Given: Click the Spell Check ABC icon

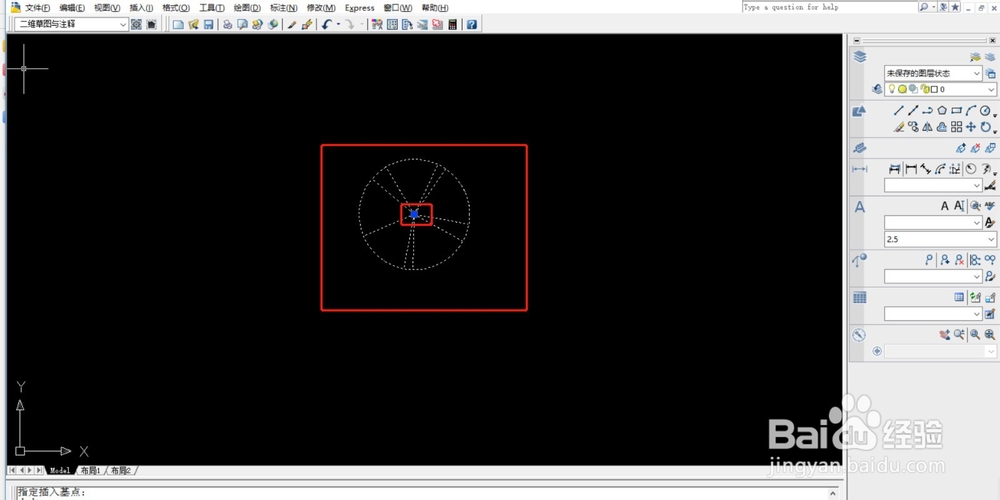Looking at the screenshot, I should 990,206.
